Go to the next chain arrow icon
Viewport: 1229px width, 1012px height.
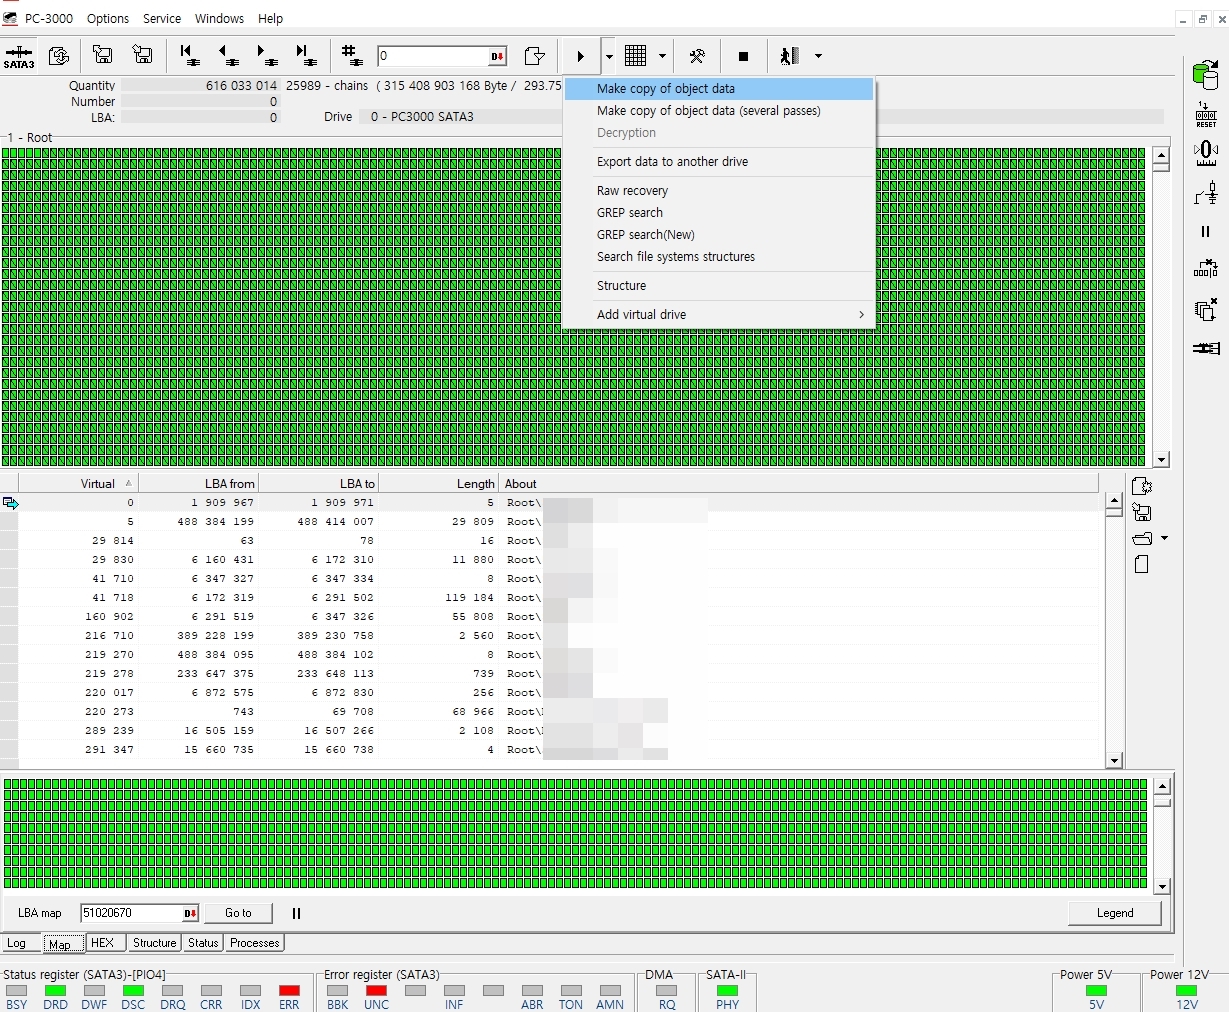coord(266,56)
